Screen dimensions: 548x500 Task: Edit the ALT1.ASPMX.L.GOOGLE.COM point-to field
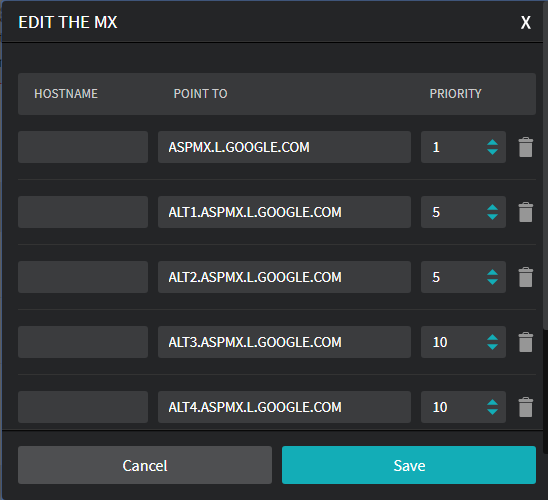284,212
